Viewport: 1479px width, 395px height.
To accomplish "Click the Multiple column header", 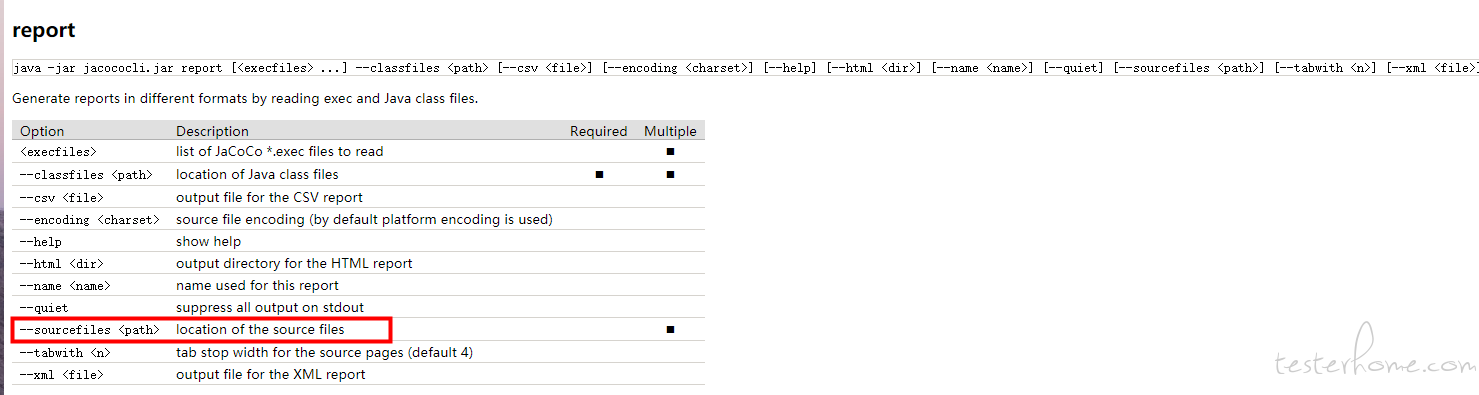I will click(670, 131).
